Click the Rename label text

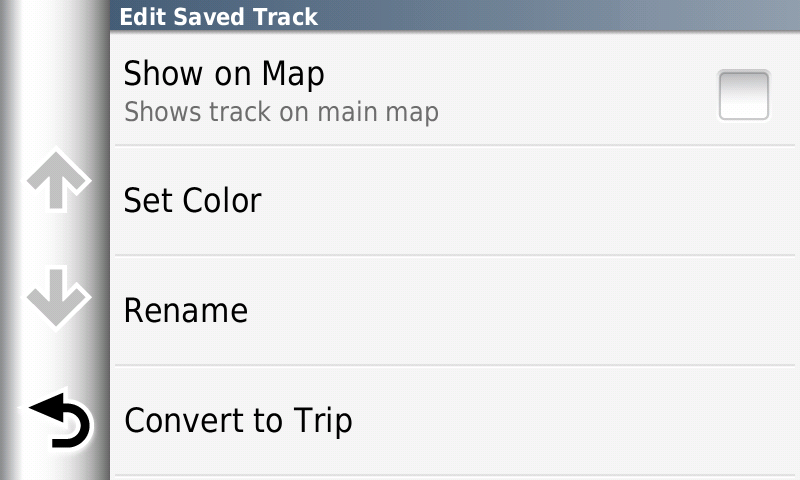click(x=186, y=311)
